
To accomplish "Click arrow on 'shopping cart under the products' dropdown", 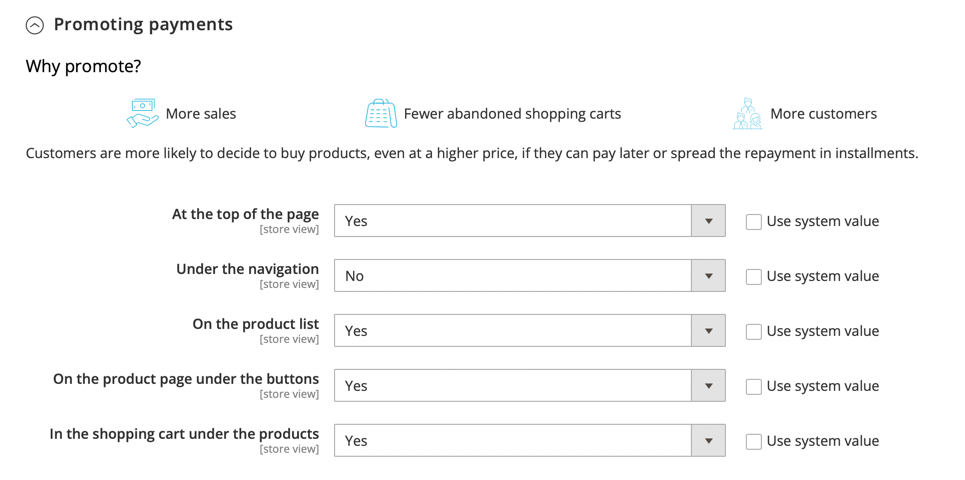I will point(708,441).
